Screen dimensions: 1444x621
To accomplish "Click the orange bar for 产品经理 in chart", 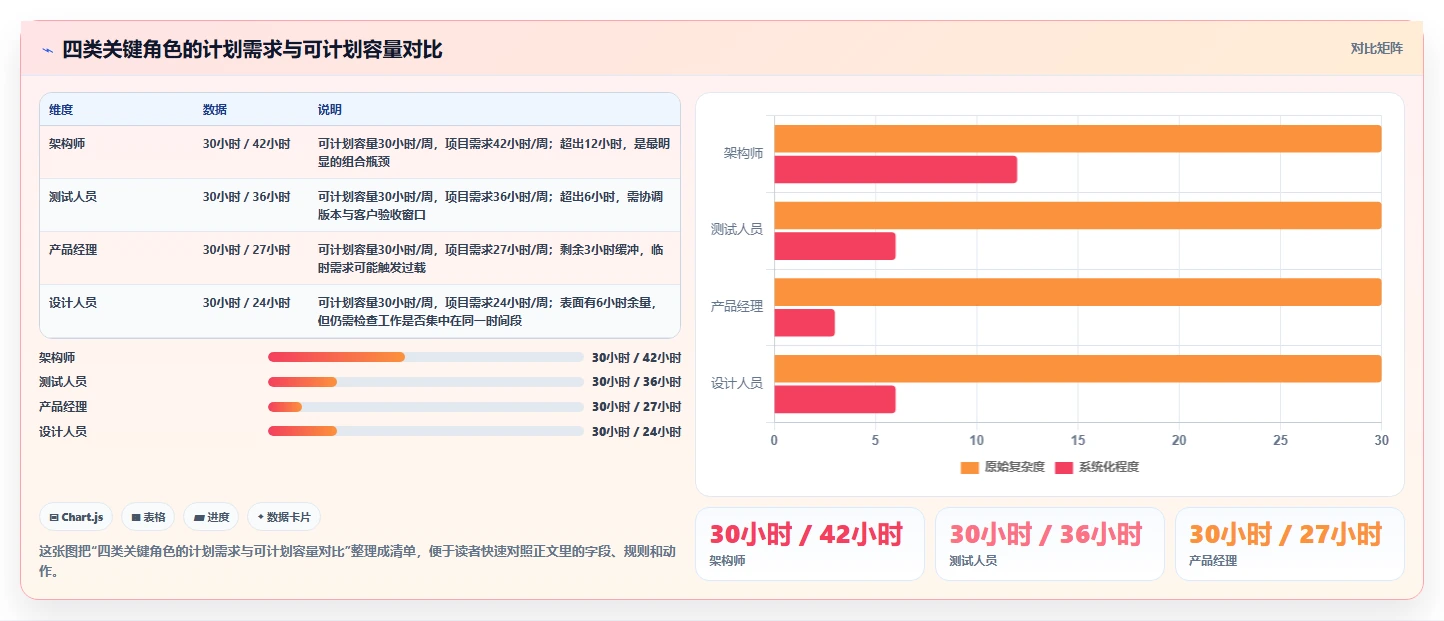I will pos(1077,292).
